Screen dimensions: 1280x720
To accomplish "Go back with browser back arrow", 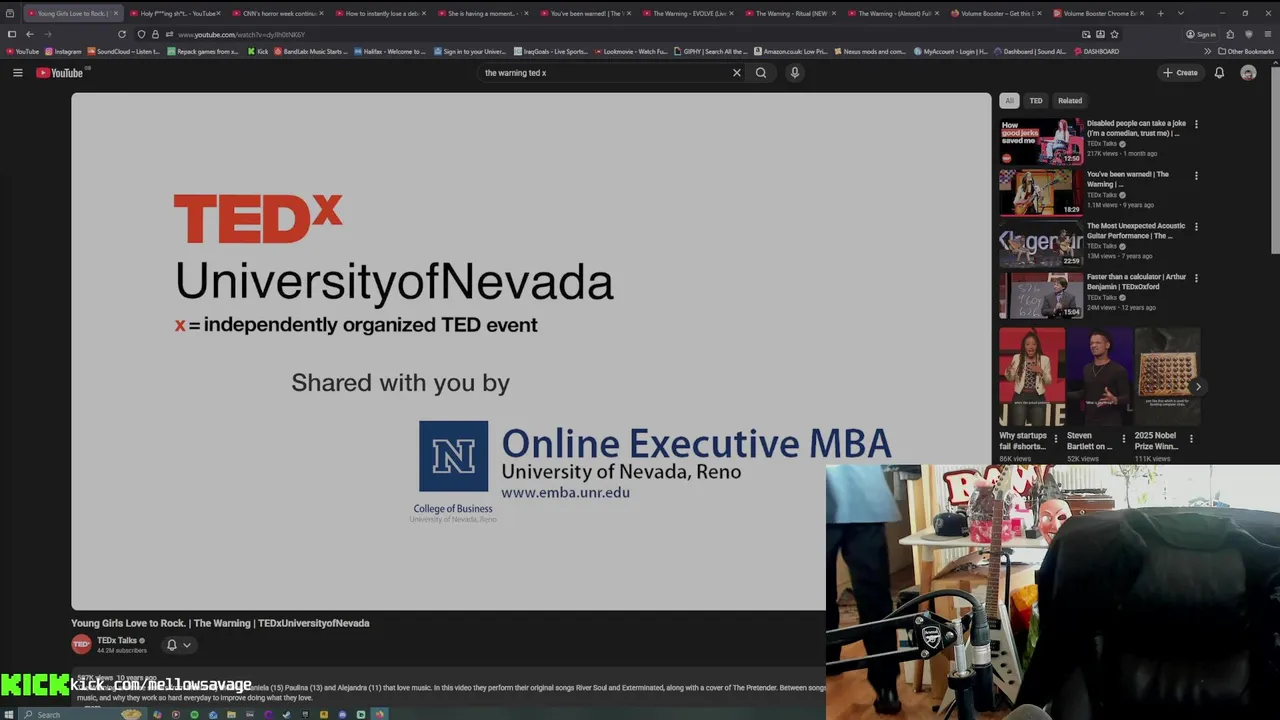I will tap(29, 34).
